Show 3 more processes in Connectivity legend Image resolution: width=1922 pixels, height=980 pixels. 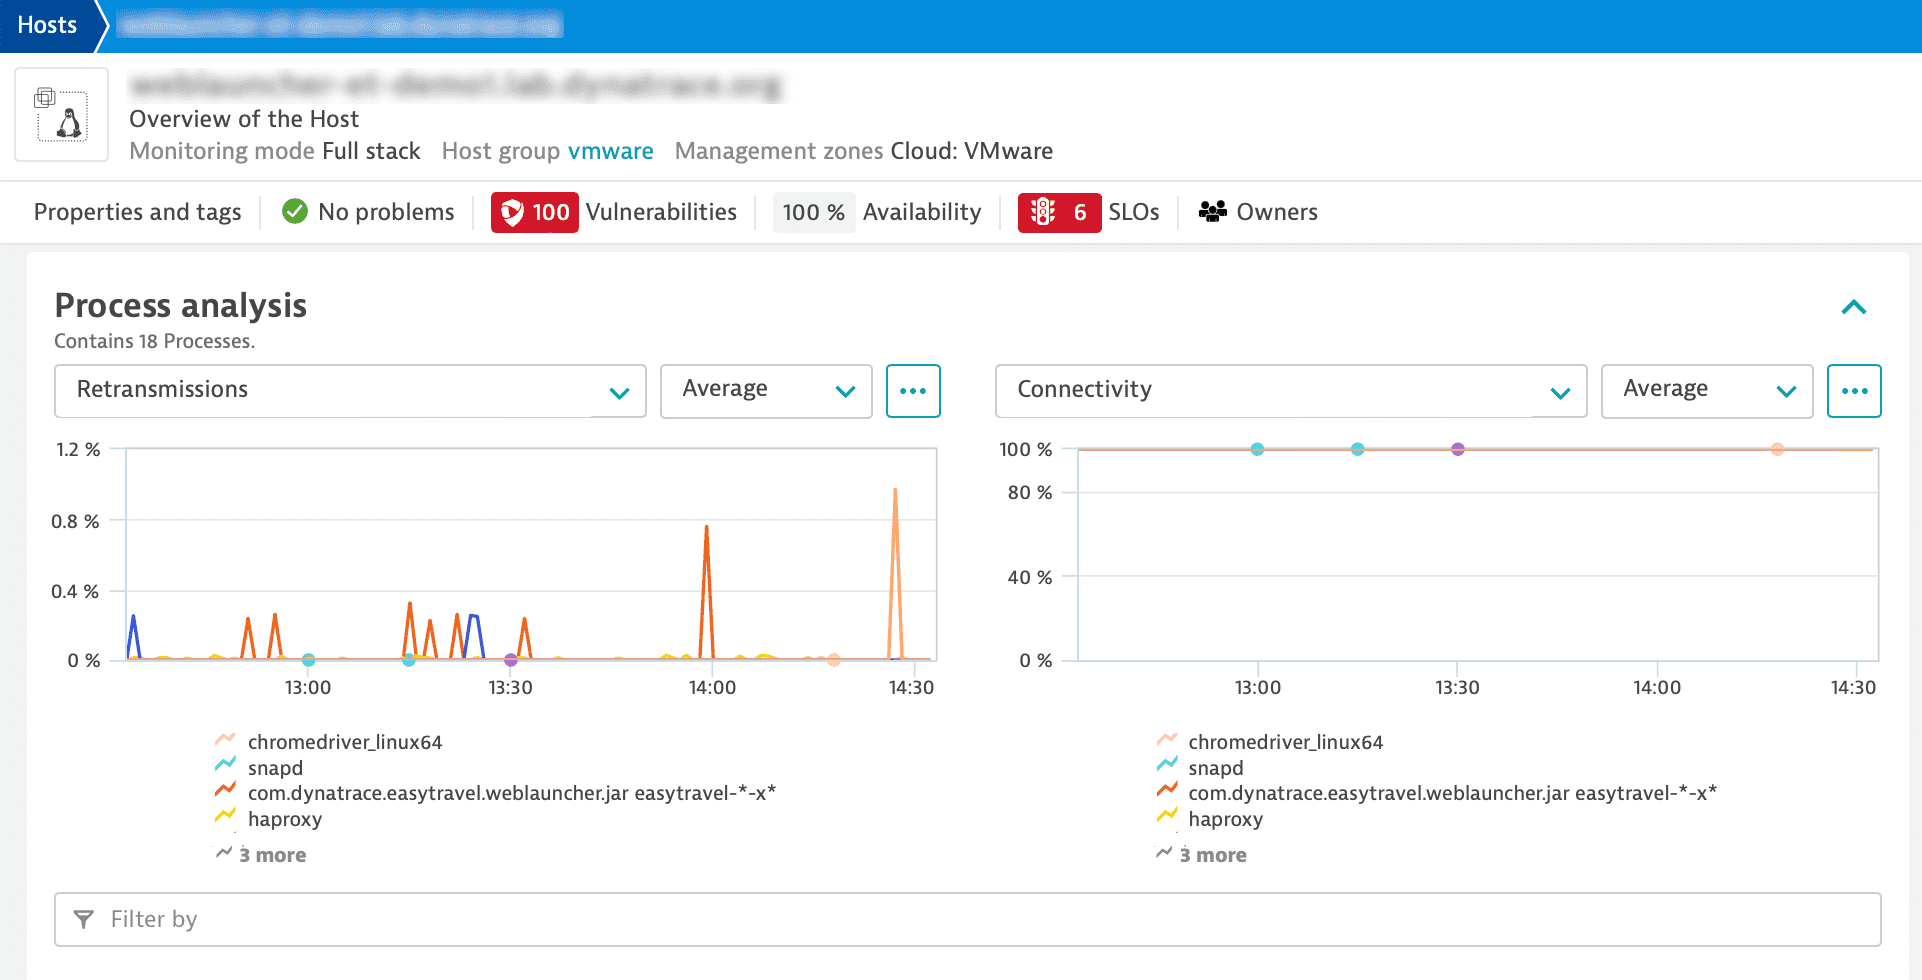pos(1212,855)
